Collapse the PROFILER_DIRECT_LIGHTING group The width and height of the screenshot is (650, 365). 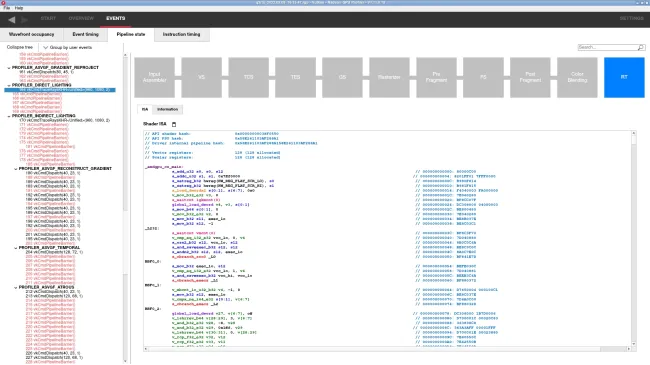click(9, 85)
